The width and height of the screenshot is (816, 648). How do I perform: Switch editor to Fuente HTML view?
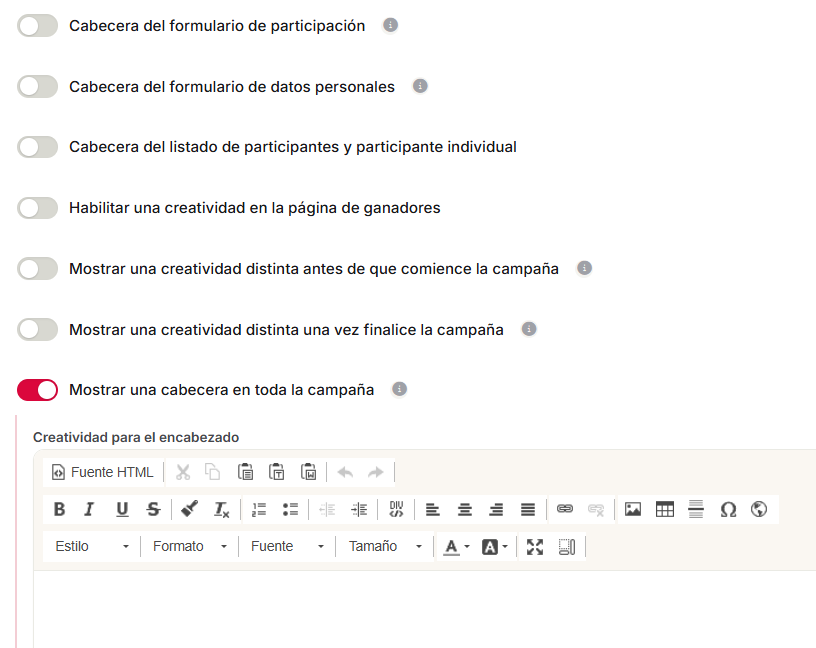pos(103,472)
